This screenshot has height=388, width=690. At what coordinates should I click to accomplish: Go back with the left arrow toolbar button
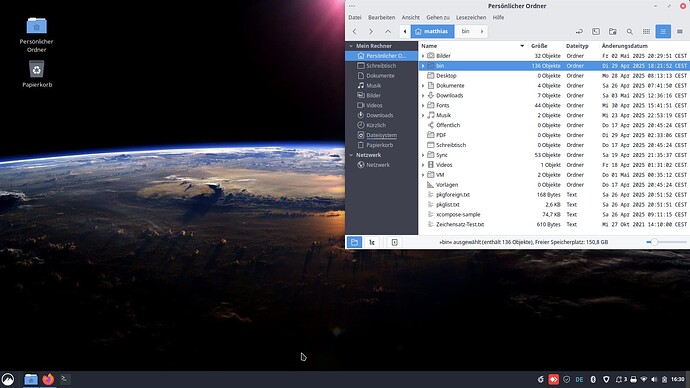coord(355,31)
